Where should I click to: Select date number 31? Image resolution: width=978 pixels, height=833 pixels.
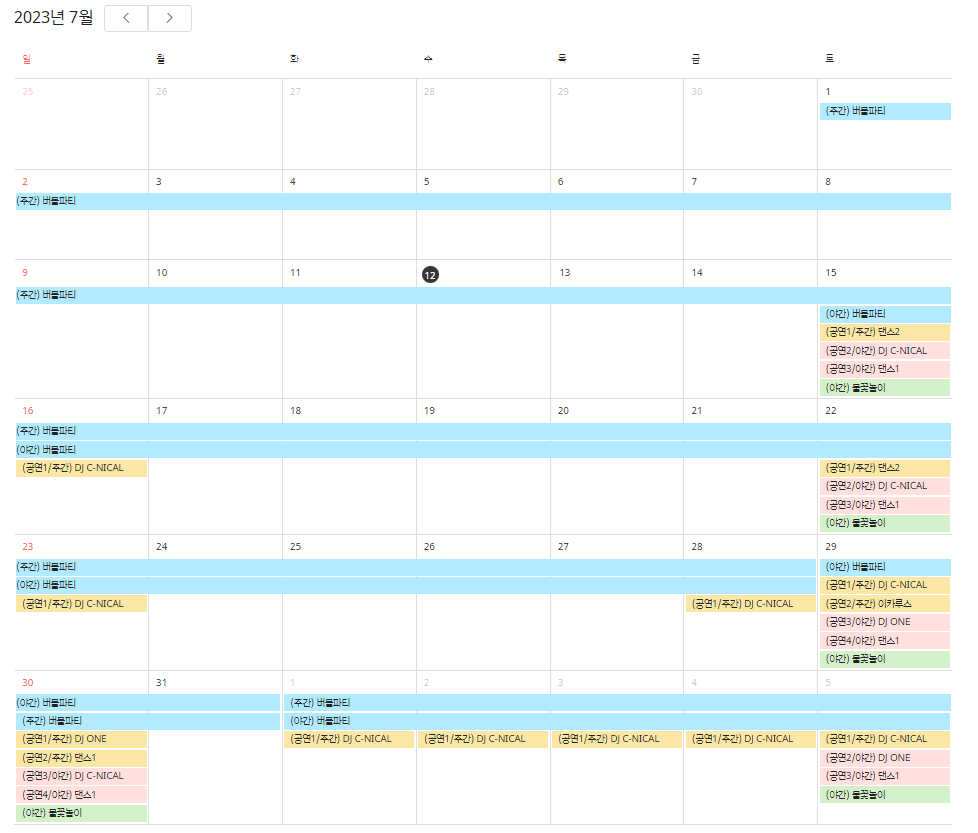162,683
